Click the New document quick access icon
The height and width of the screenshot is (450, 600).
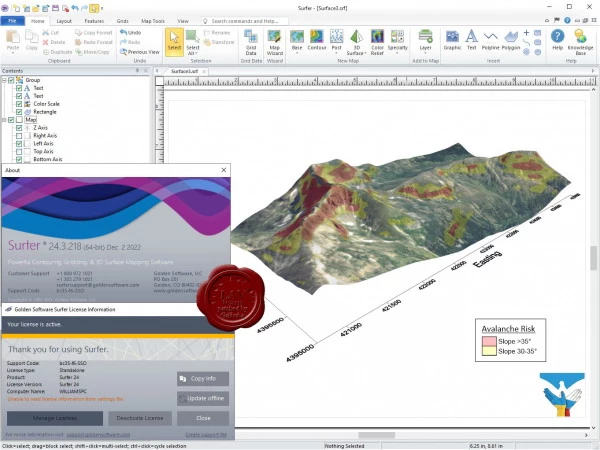pyautogui.click(x=16, y=8)
